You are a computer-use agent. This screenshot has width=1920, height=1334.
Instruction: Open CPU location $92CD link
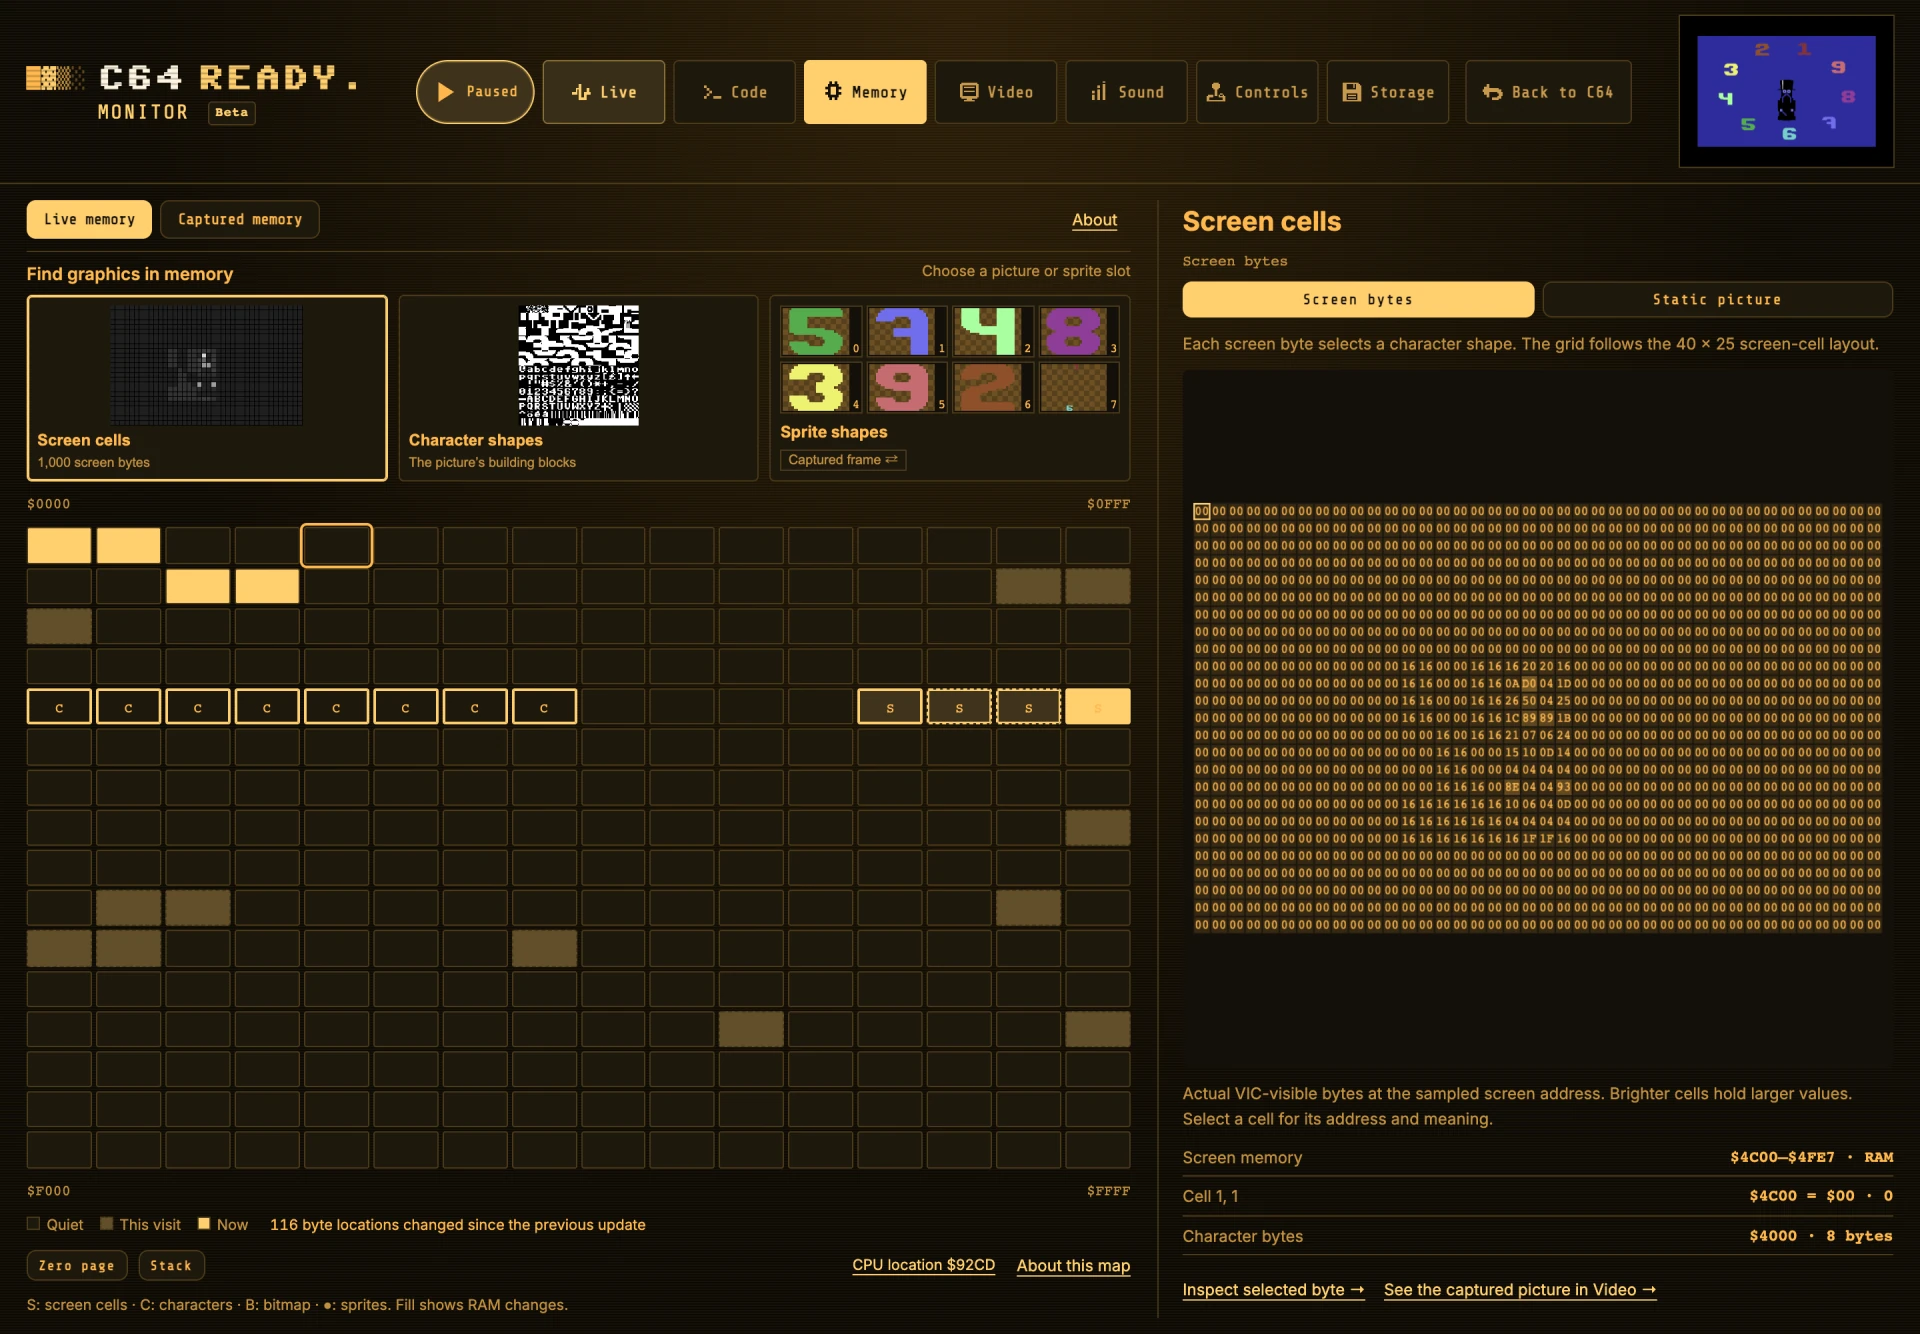pyautogui.click(x=923, y=1265)
